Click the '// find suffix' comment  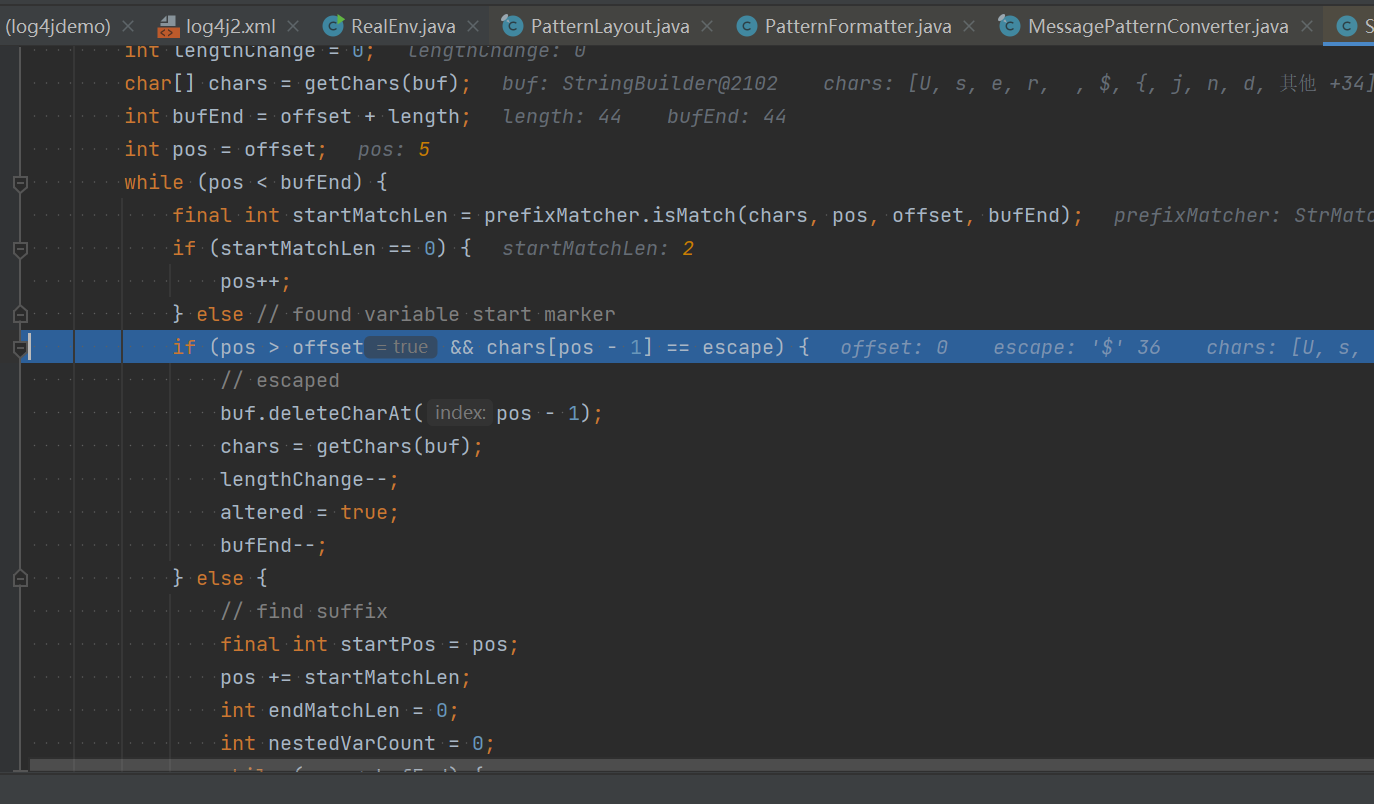point(304,611)
